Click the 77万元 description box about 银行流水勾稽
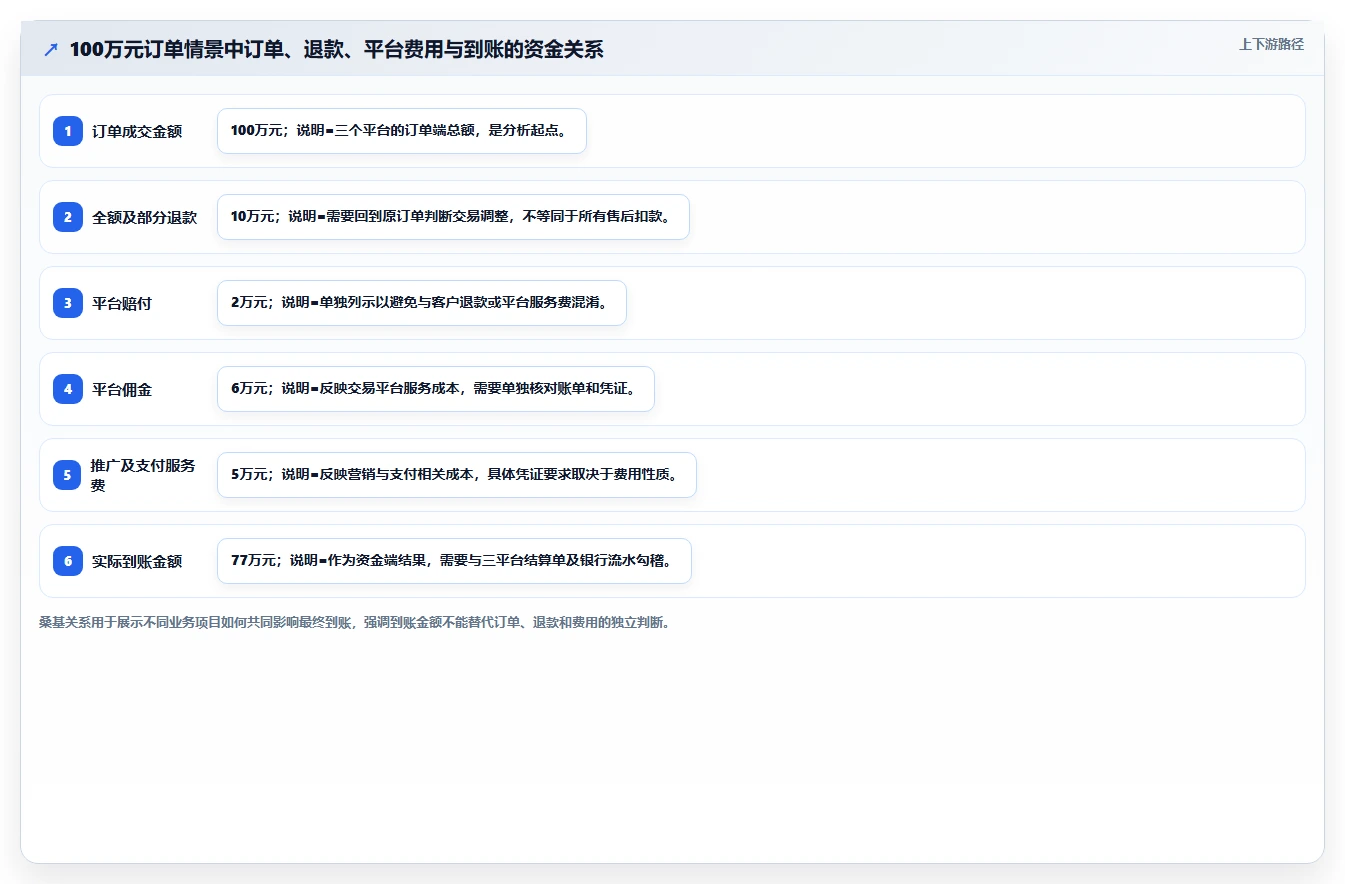 click(454, 561)
